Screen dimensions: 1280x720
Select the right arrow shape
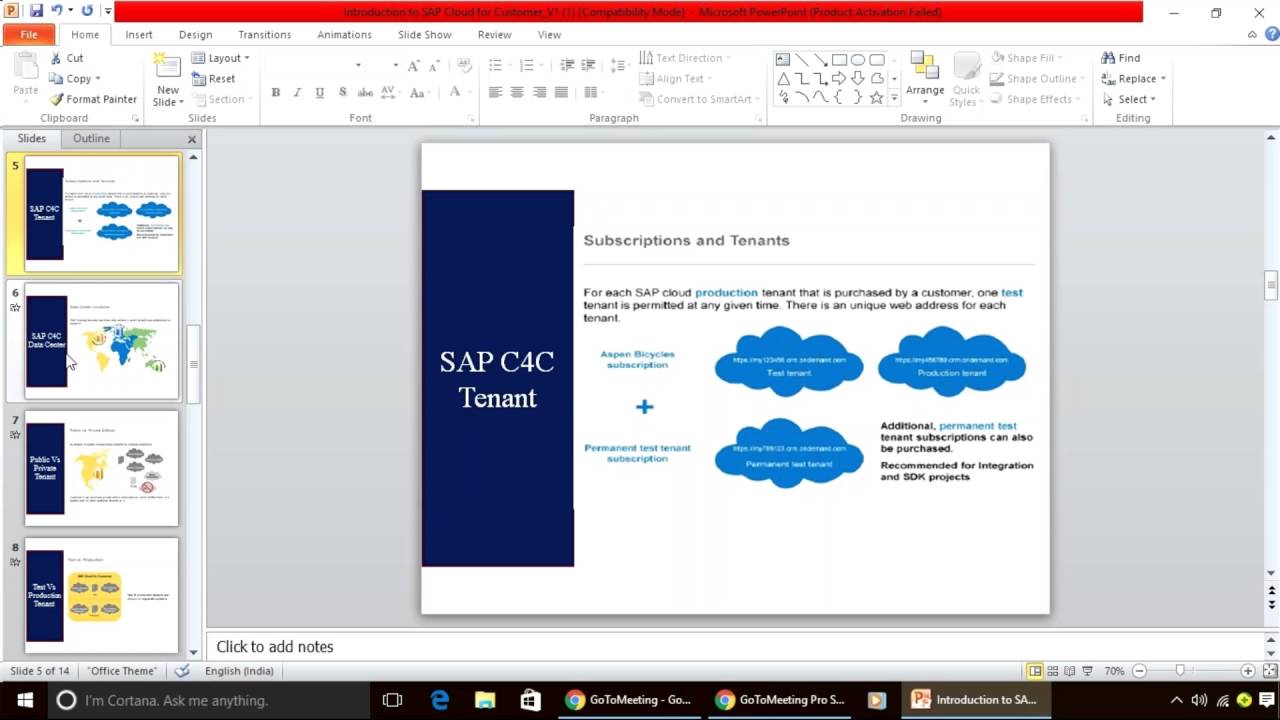pyautogui.click(x=839, y=78)
